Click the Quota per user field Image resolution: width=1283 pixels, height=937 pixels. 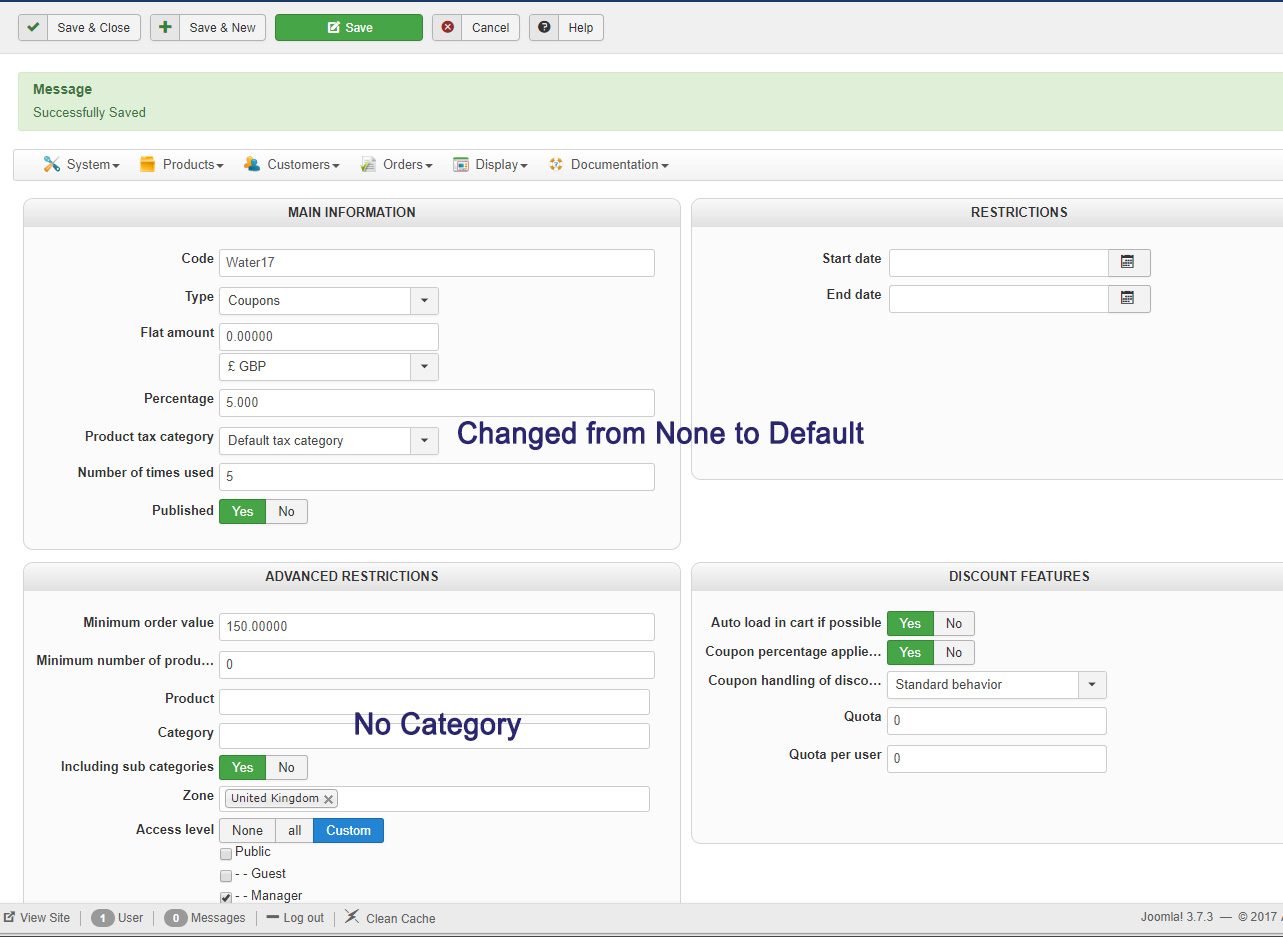[996, 758]
